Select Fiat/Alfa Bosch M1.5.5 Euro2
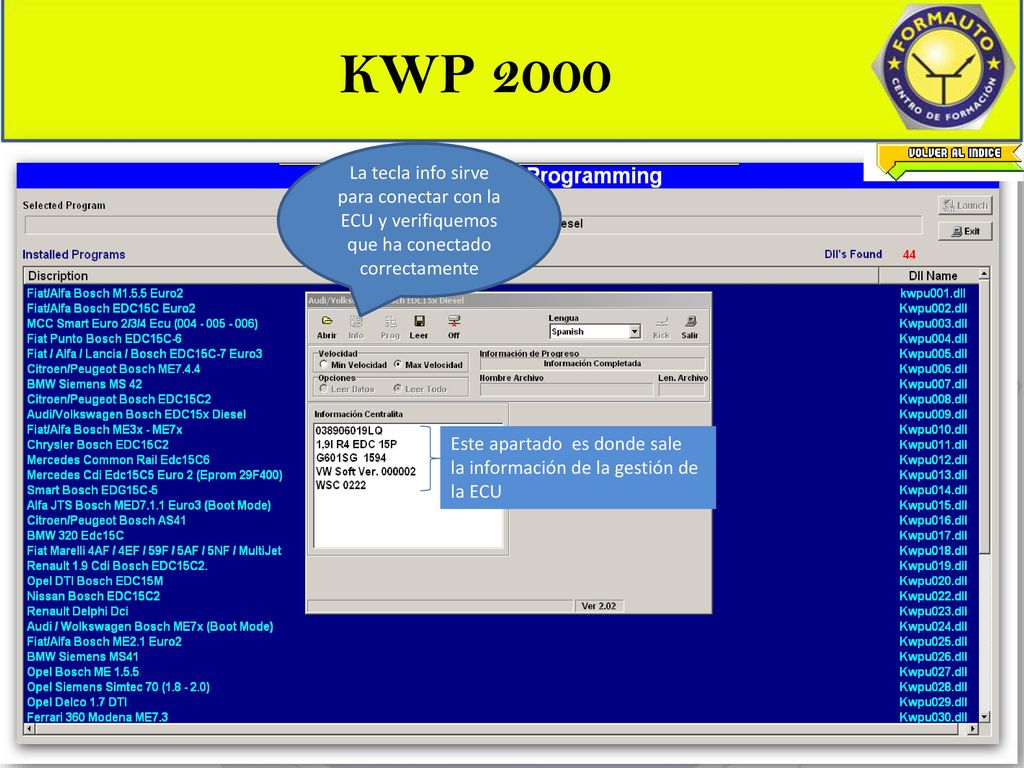Viewport: 1024px width, 768px height. pos(104,293)
